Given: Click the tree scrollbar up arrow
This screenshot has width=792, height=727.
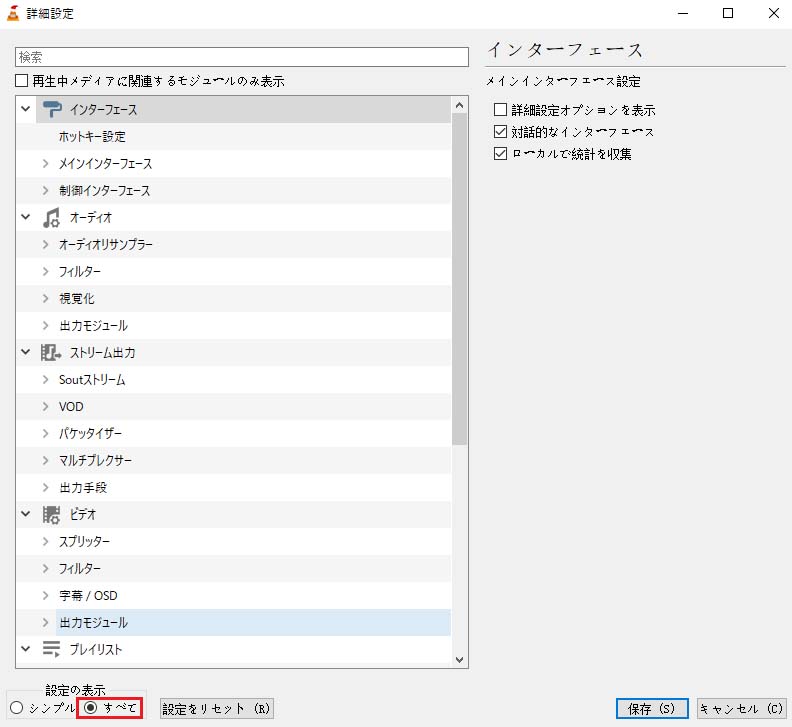Looking at the screenshot, I should pos(459,105).
